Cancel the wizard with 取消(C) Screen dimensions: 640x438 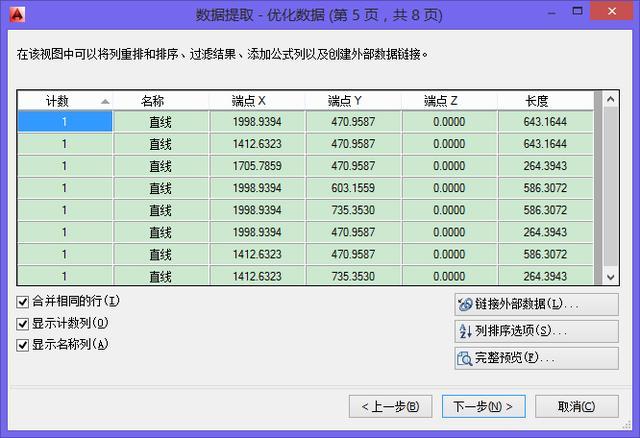point(577,407)
